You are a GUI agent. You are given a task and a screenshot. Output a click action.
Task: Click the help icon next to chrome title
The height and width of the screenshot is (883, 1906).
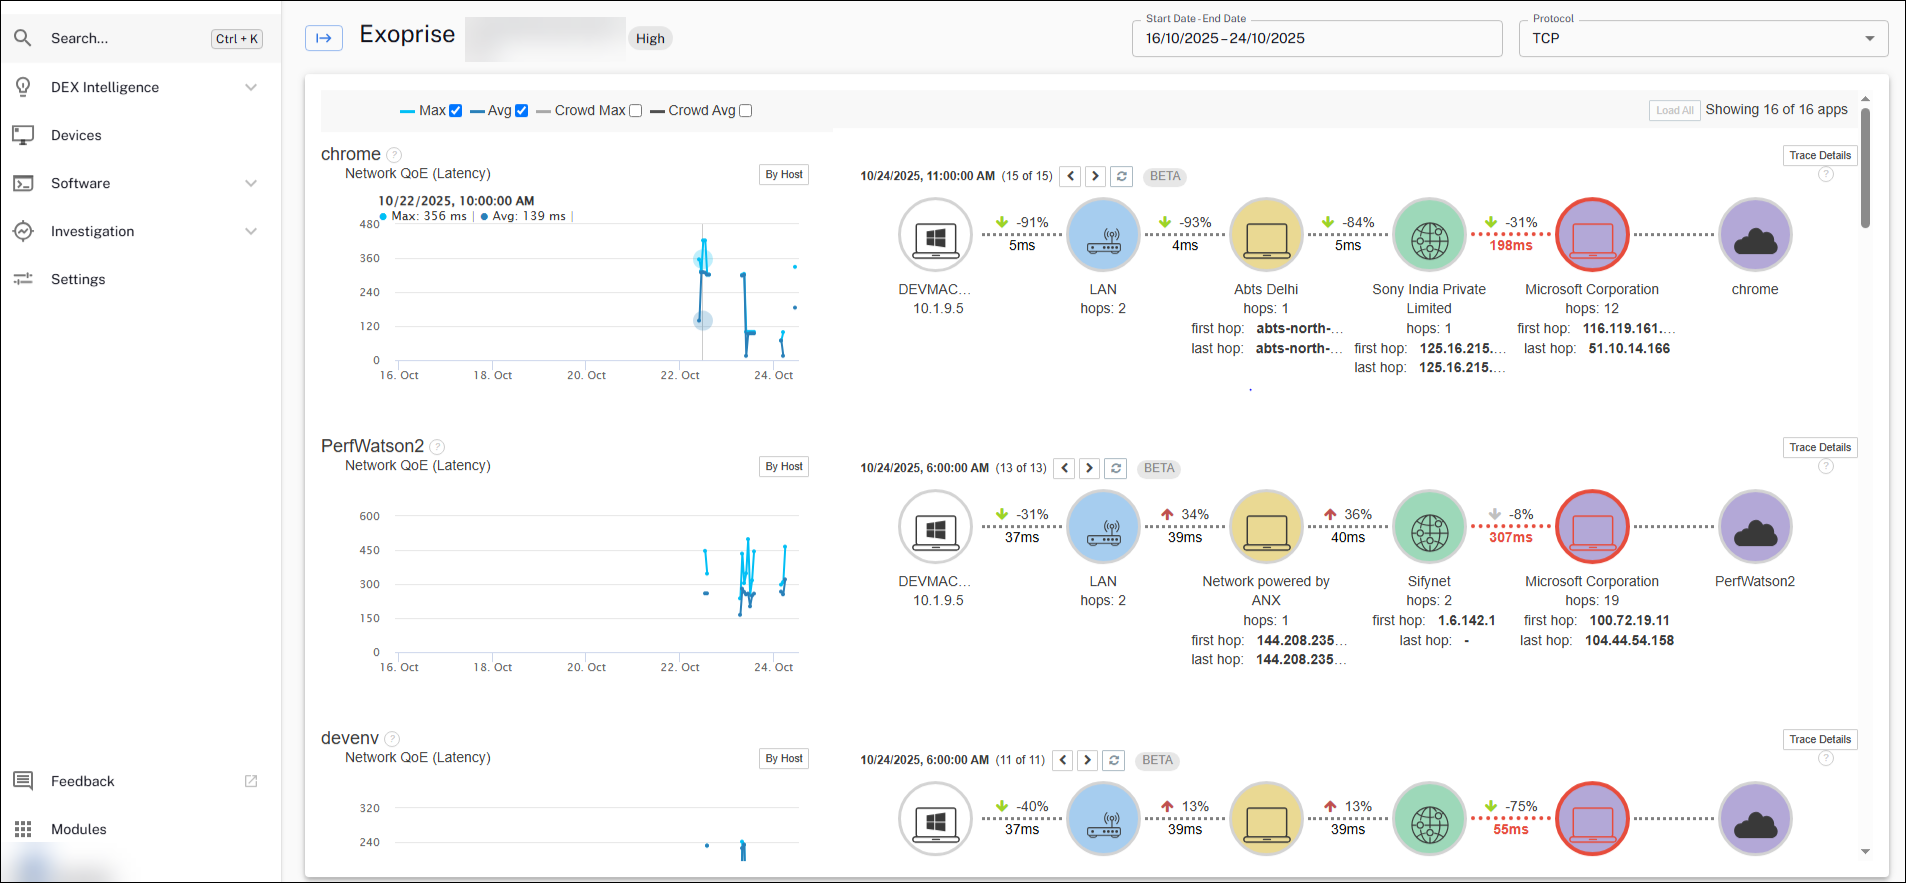pyautogui.click(x=394, y=155)
